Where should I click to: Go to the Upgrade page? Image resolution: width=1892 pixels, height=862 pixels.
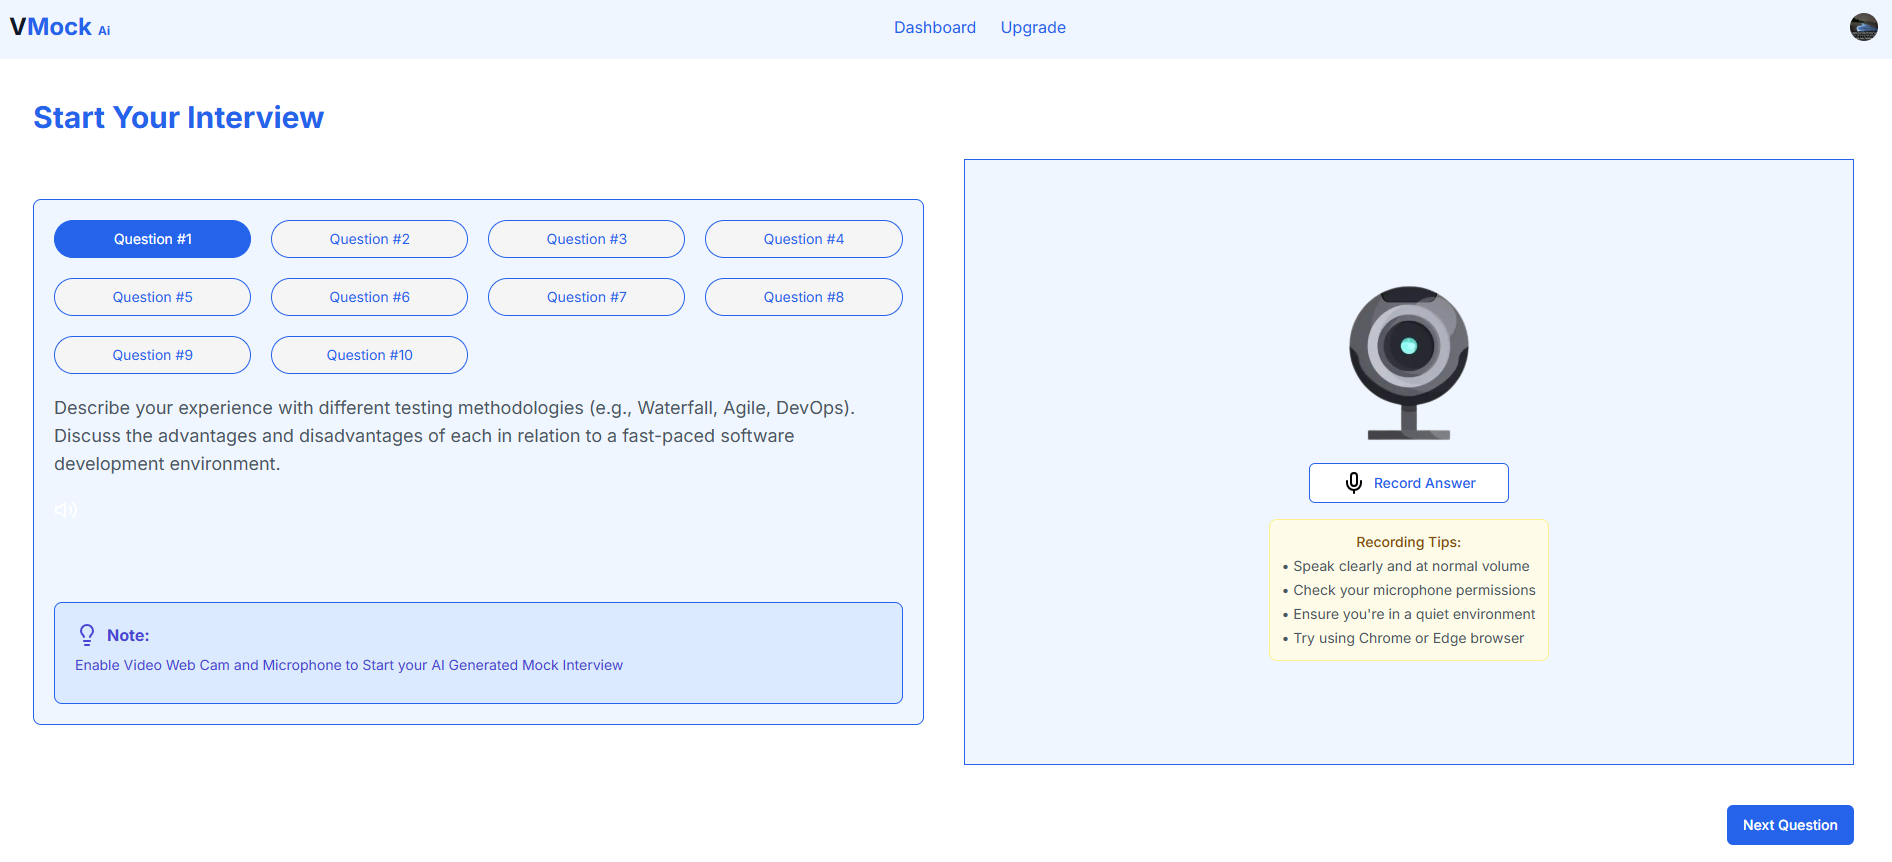click(x=1033, y=28)
